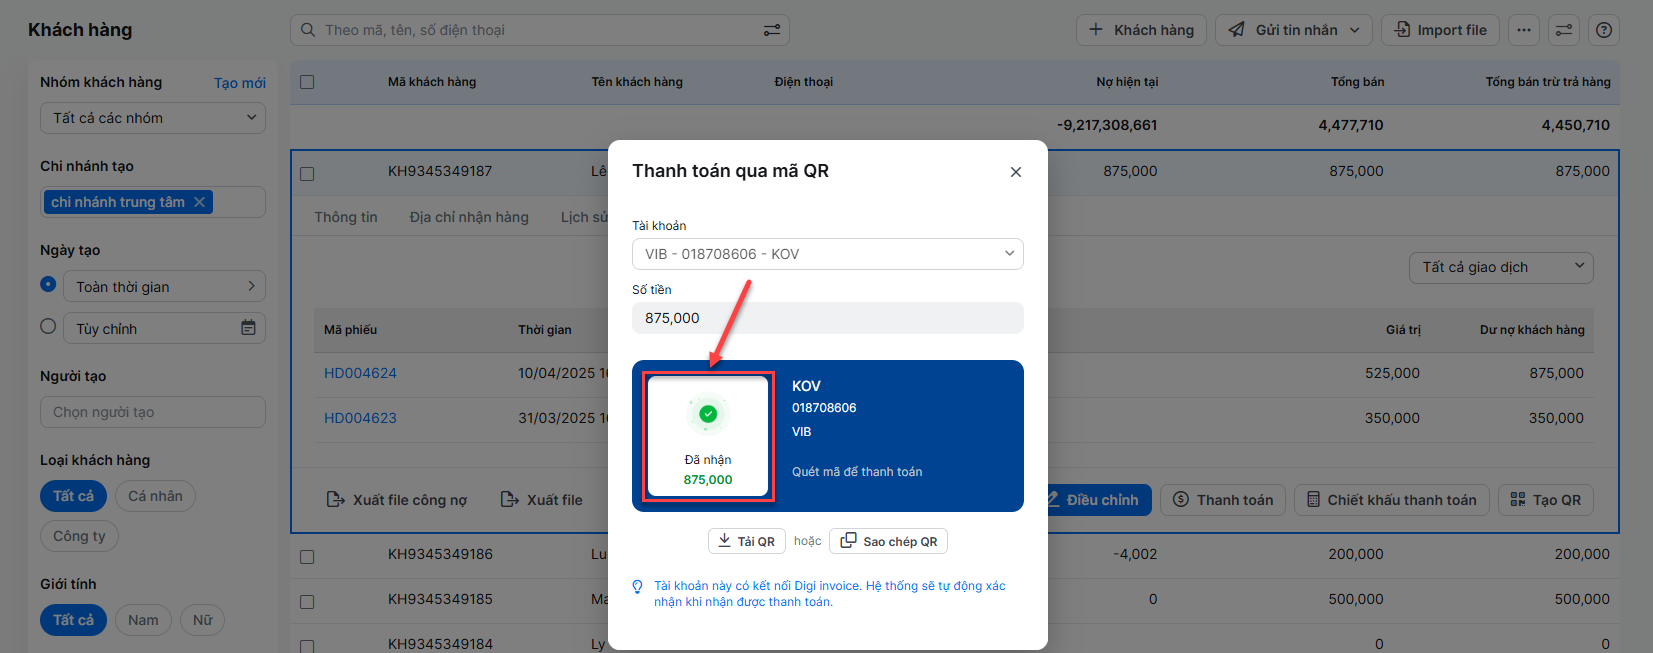The image size is (1653, 653).
Task: Remove the 'chi nhánh trung tâm' tag
Action: 199,202
